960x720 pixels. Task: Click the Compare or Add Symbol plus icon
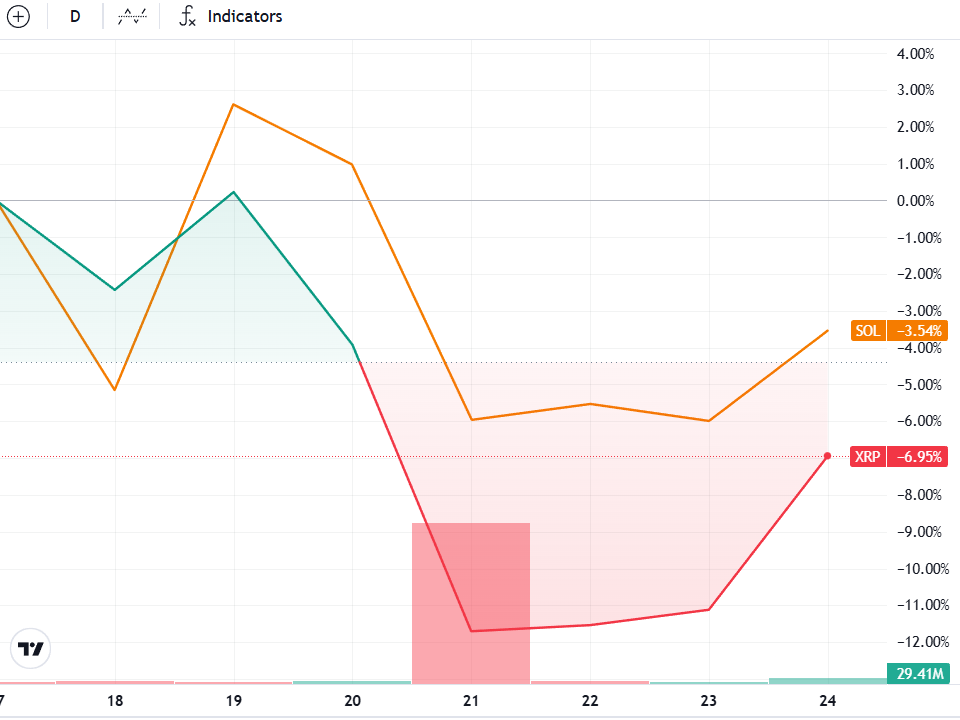click(x=20, y=17)
